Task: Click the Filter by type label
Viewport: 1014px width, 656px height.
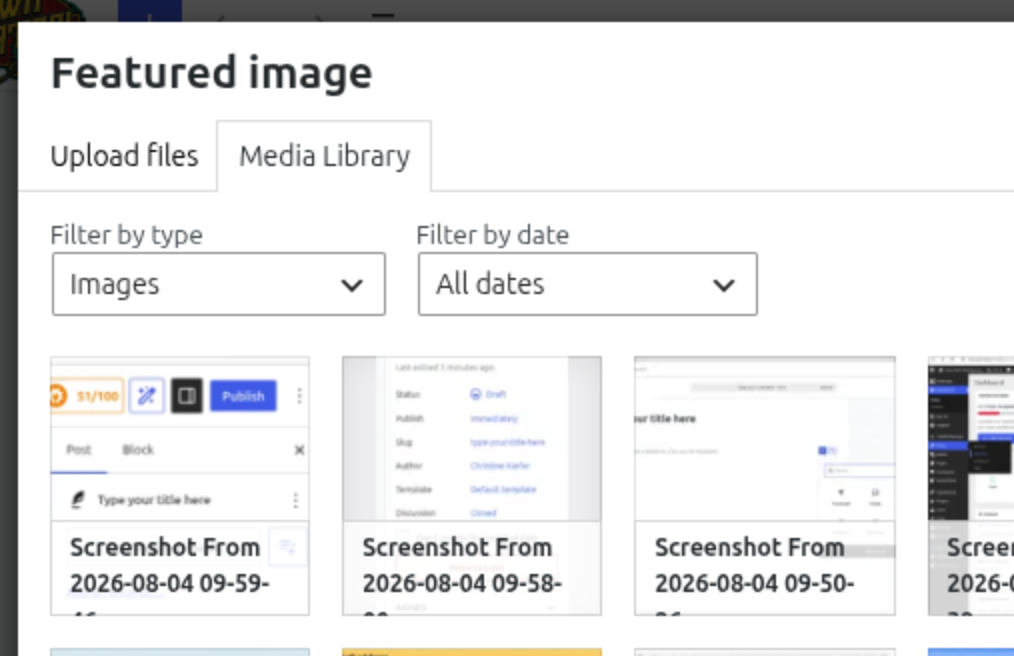Action: point(127,234)
